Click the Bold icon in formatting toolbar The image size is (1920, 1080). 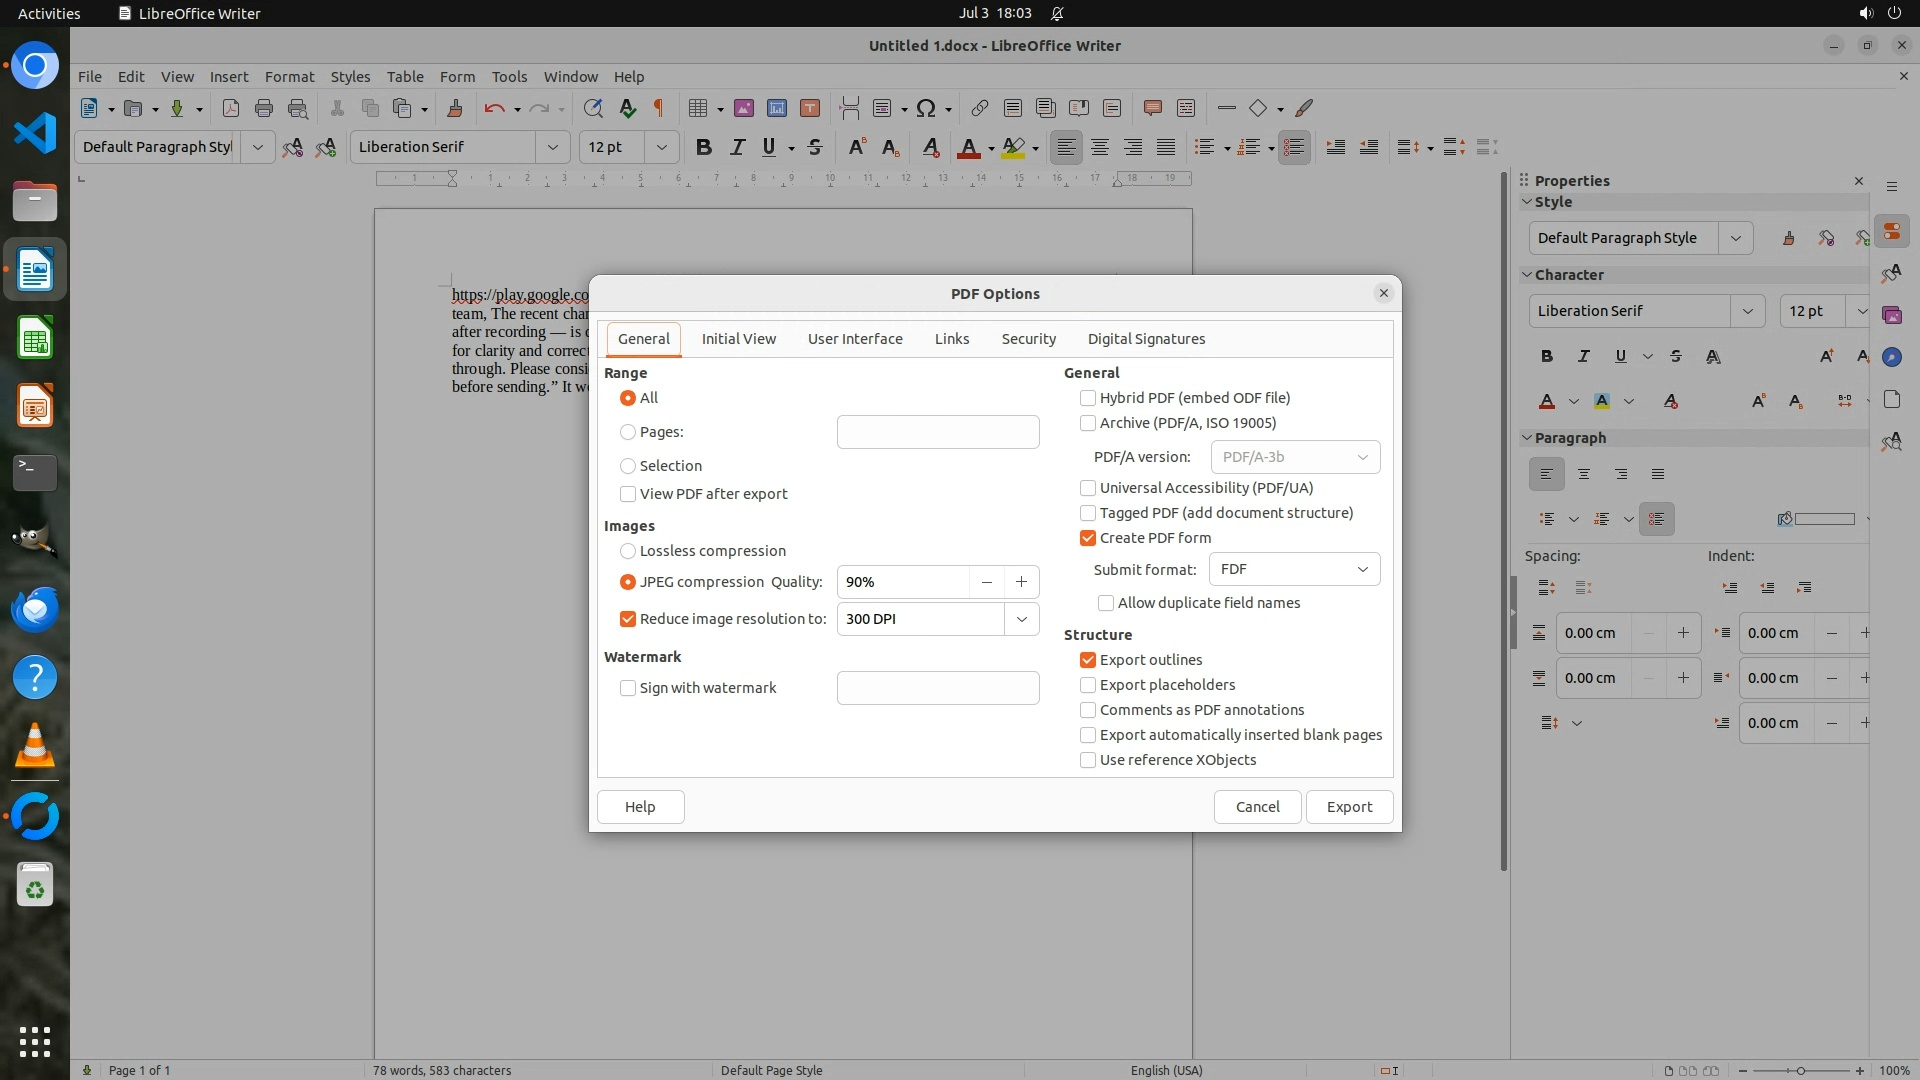[704, 147]
